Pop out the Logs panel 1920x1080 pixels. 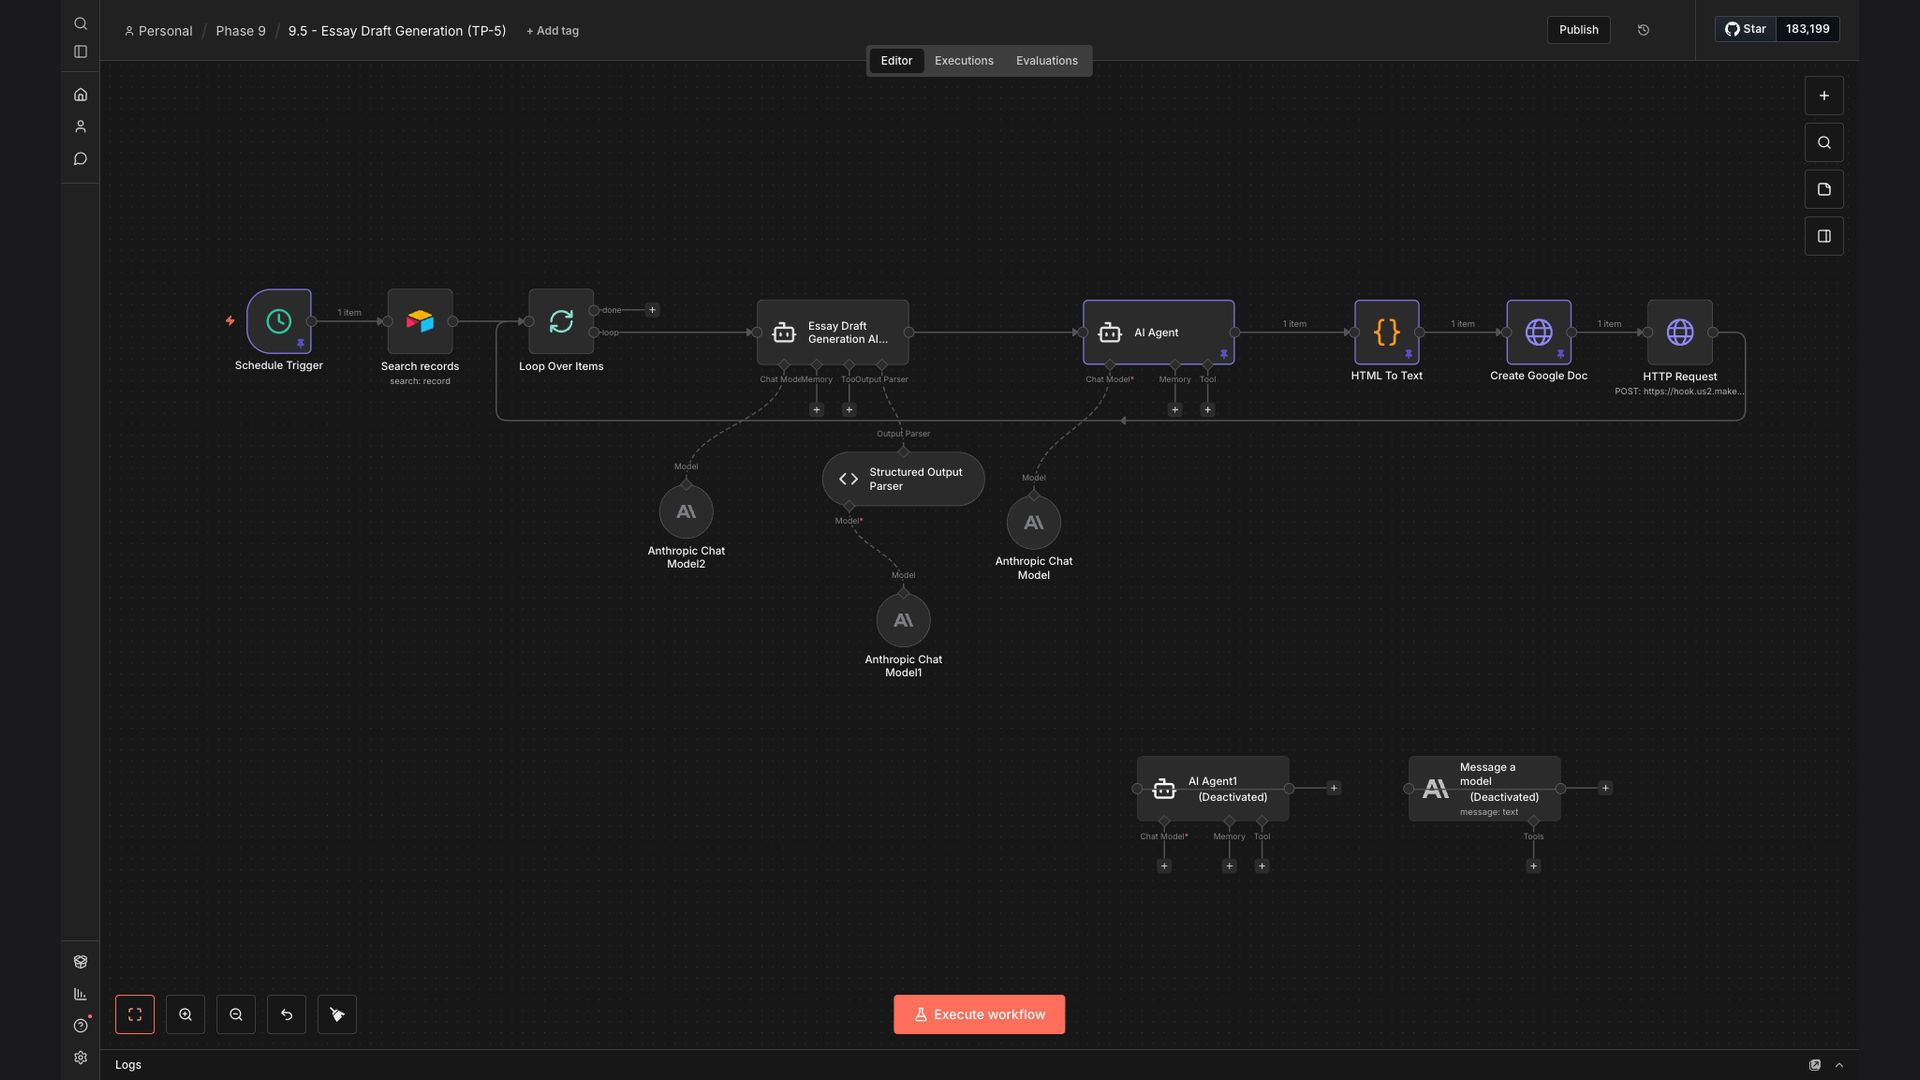(x=1815, y=1065)
